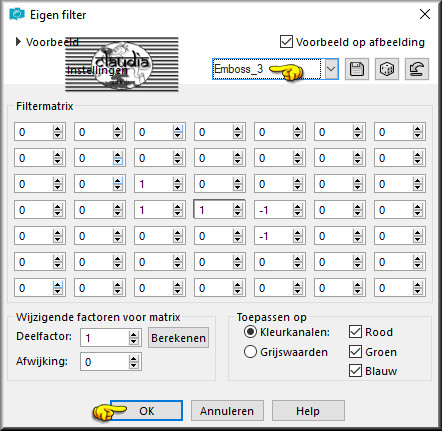Decrease Afwijking with its down arrow
The image size is (442, 431).
point(134,365)
